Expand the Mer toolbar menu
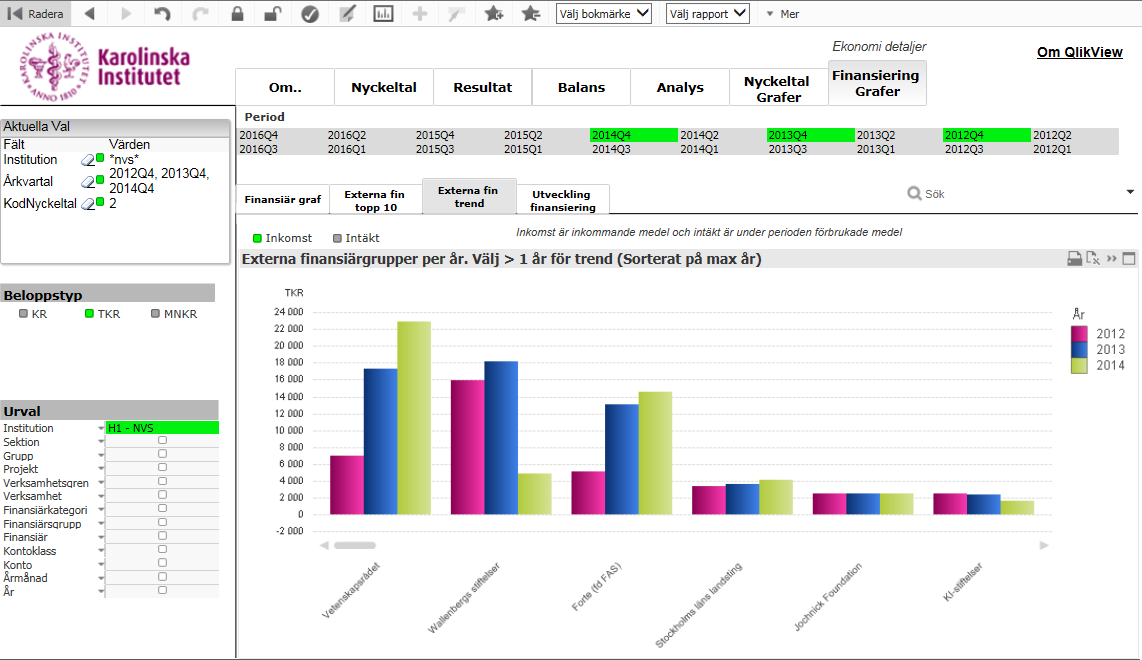 pyautogui.click(x=783, y=14)
